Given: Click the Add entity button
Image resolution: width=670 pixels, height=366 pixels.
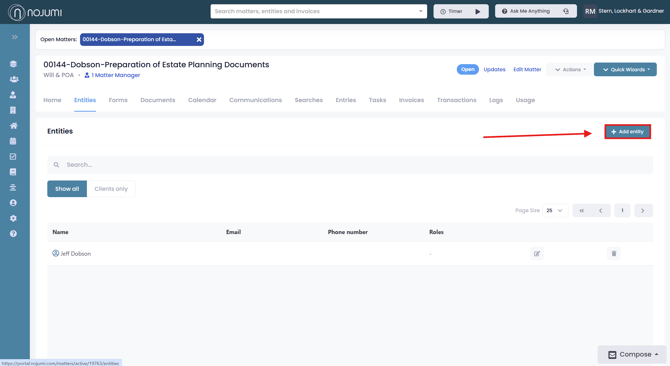Looking at the screenshot, I should (627, 132).
